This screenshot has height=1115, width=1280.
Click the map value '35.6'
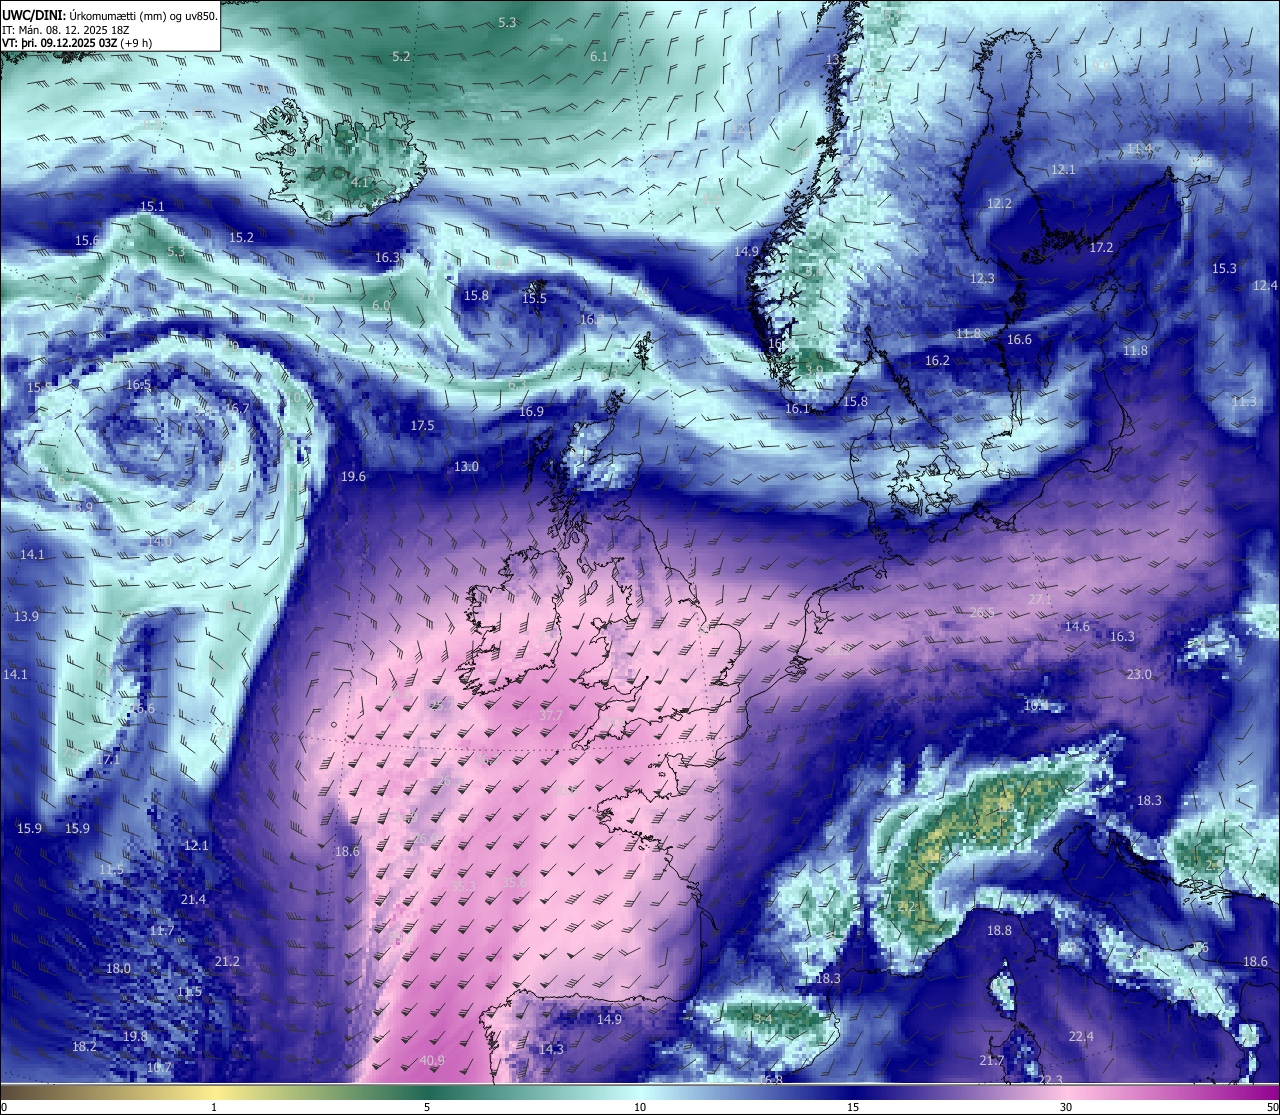(514, 882)
